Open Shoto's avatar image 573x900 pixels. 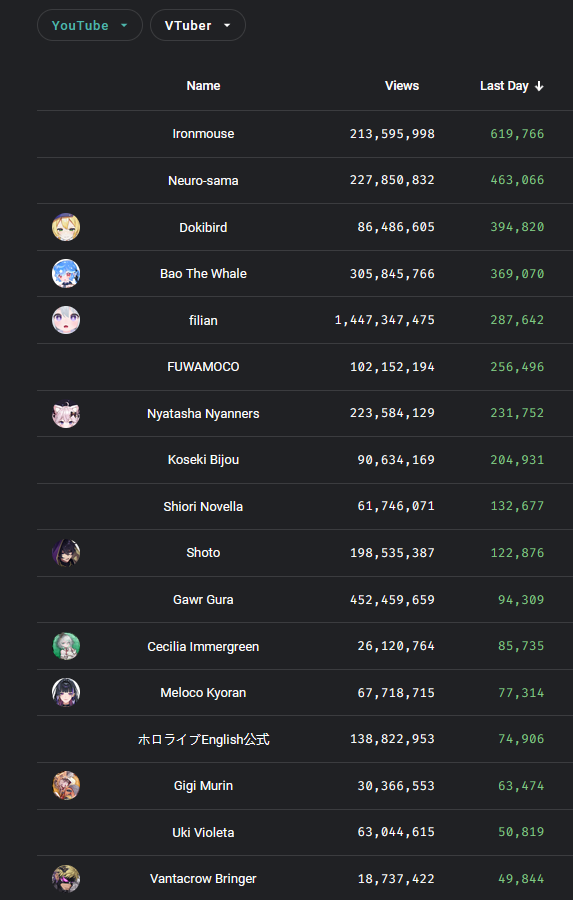66,553
